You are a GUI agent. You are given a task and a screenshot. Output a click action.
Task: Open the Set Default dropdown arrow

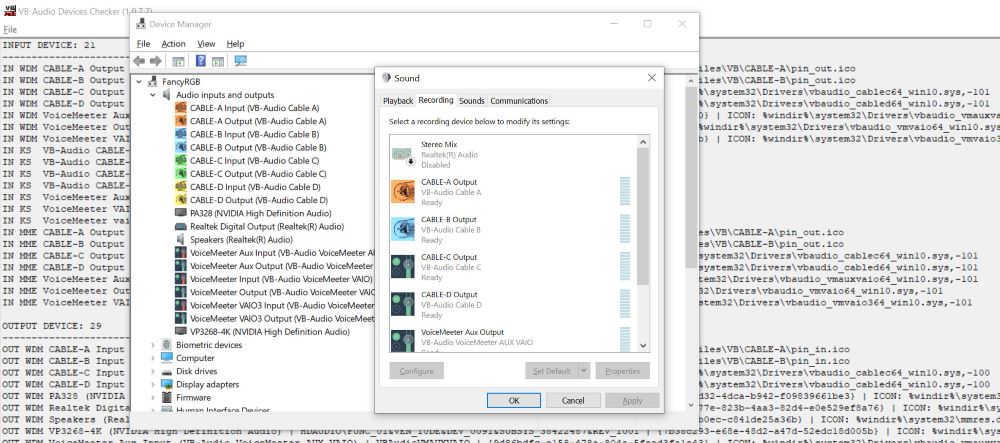584,371
